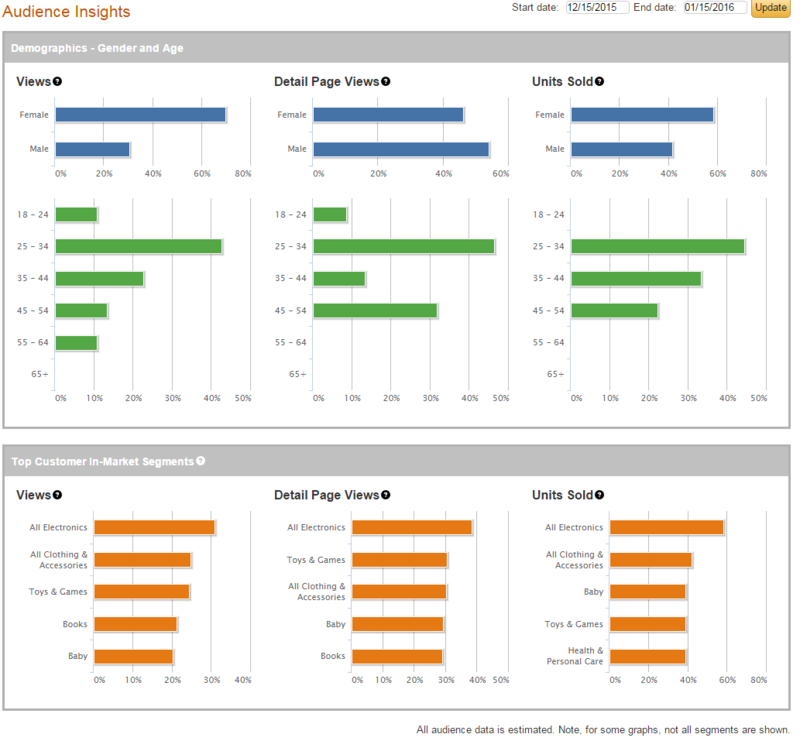Image resolution: width=800 pixels, height=741 pixels.
Task: Click the '65+' label in Views age chart
Action: click(x=40, y=374)
